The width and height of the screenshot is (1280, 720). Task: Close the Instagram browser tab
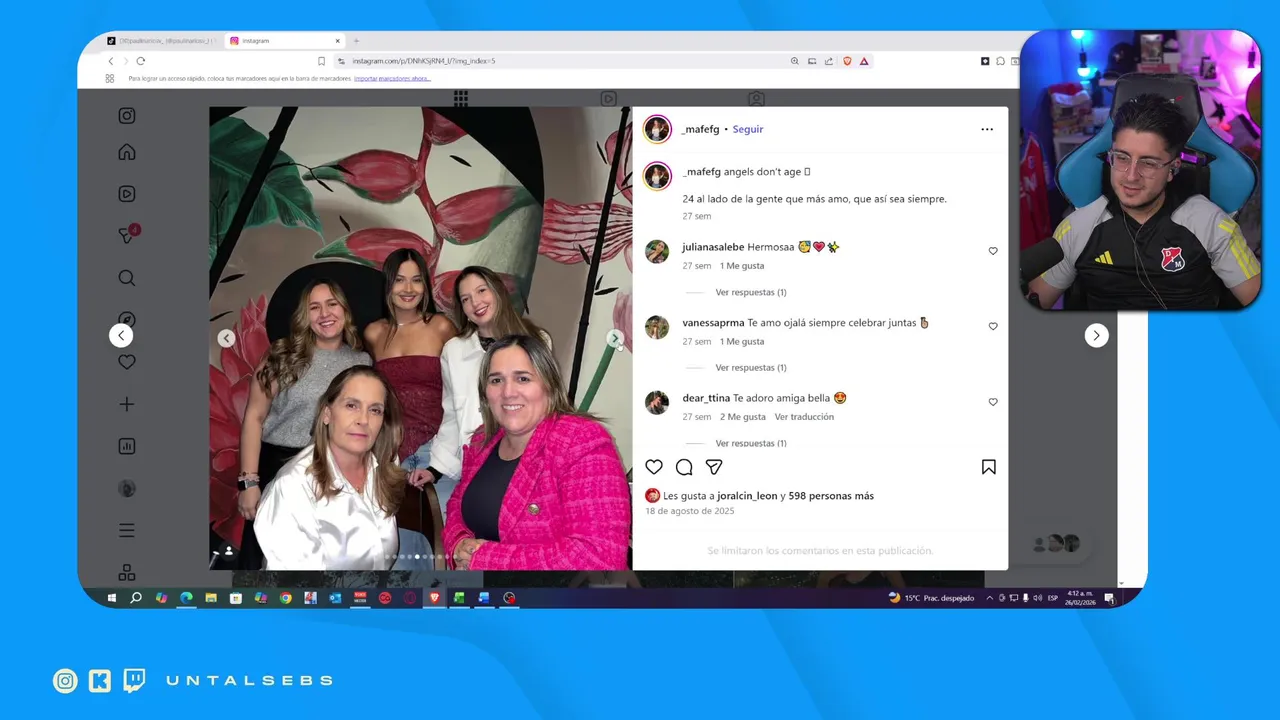point(338,41)
